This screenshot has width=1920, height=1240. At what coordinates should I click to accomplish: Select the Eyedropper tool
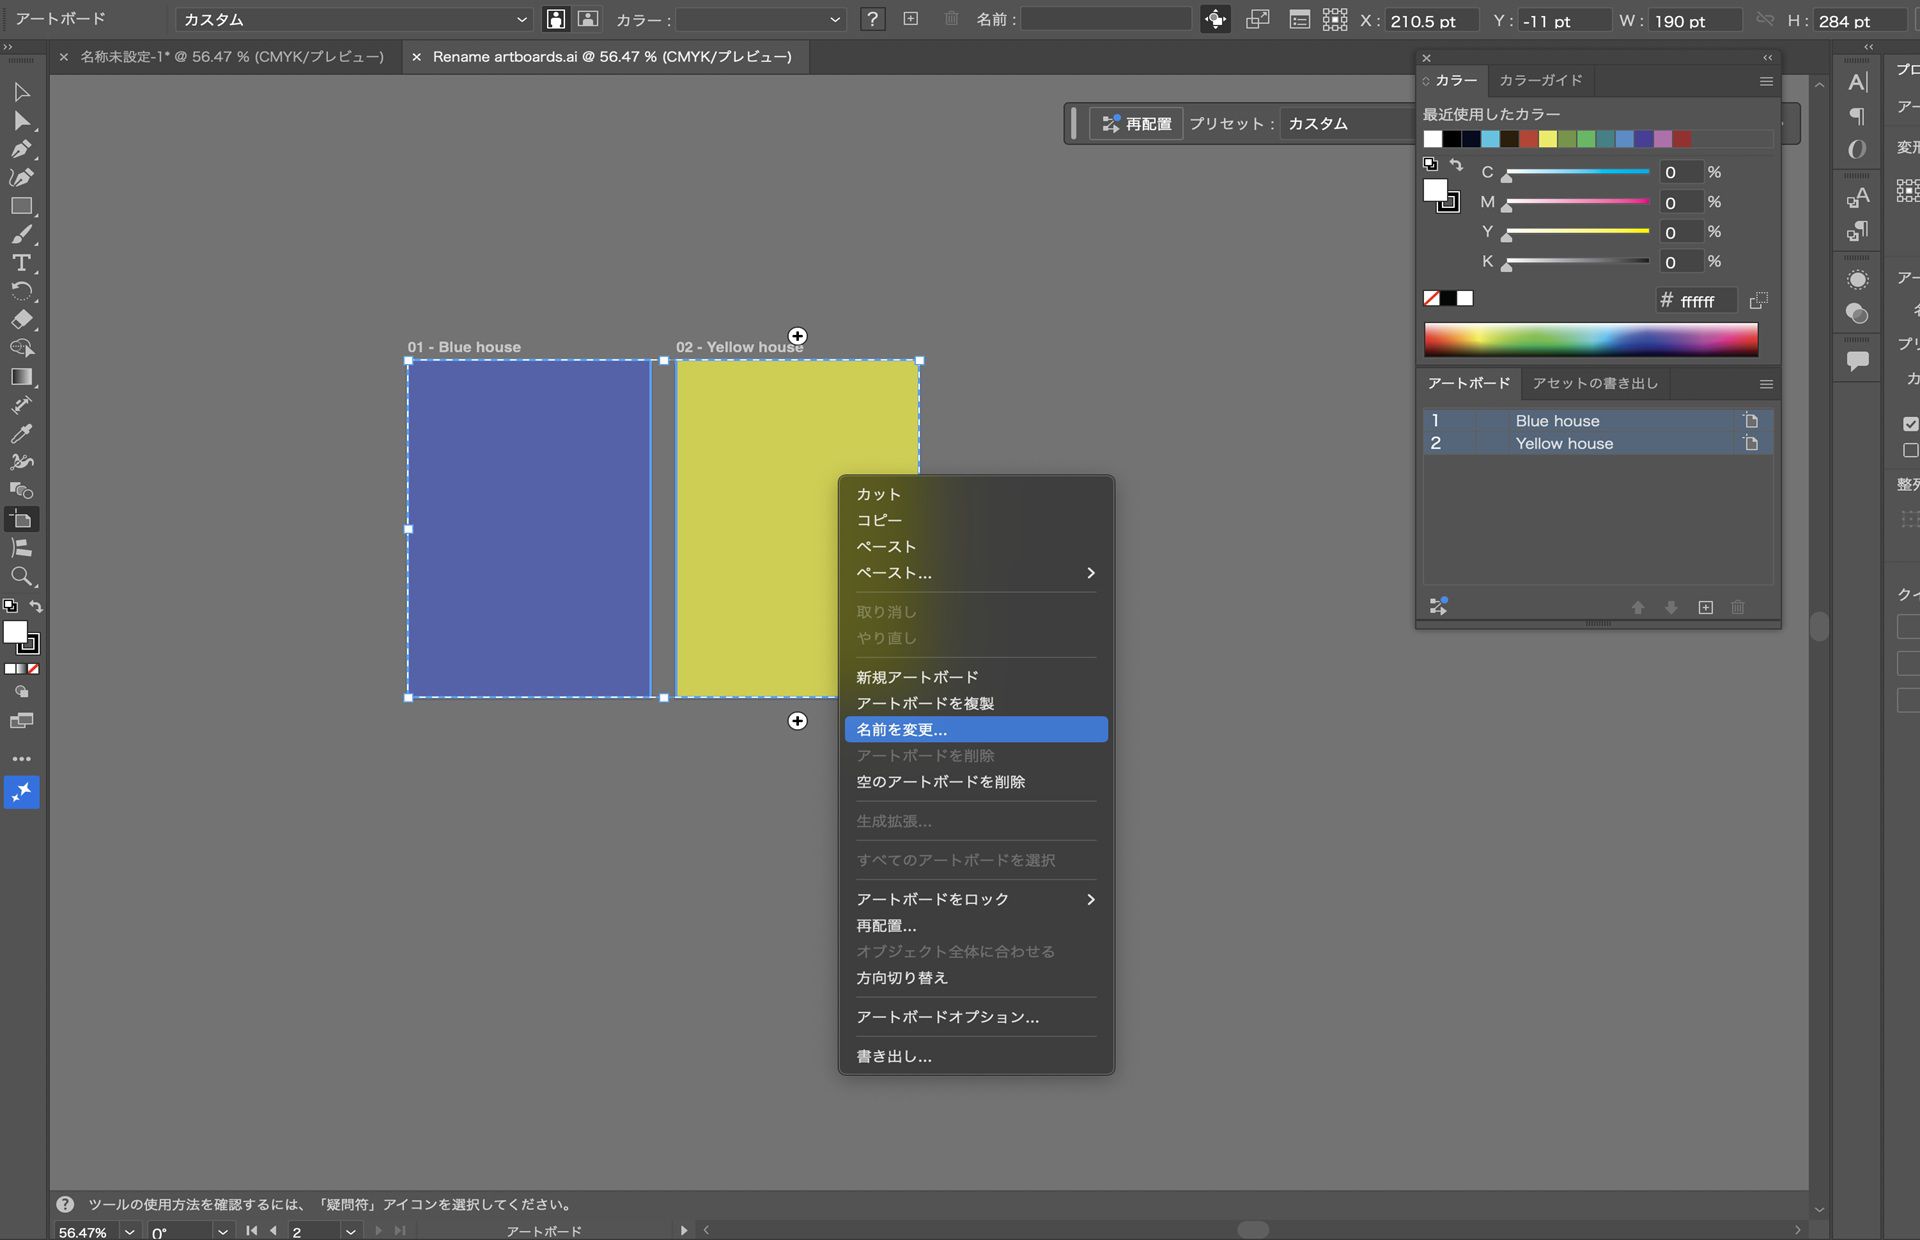tap(20, 433)
